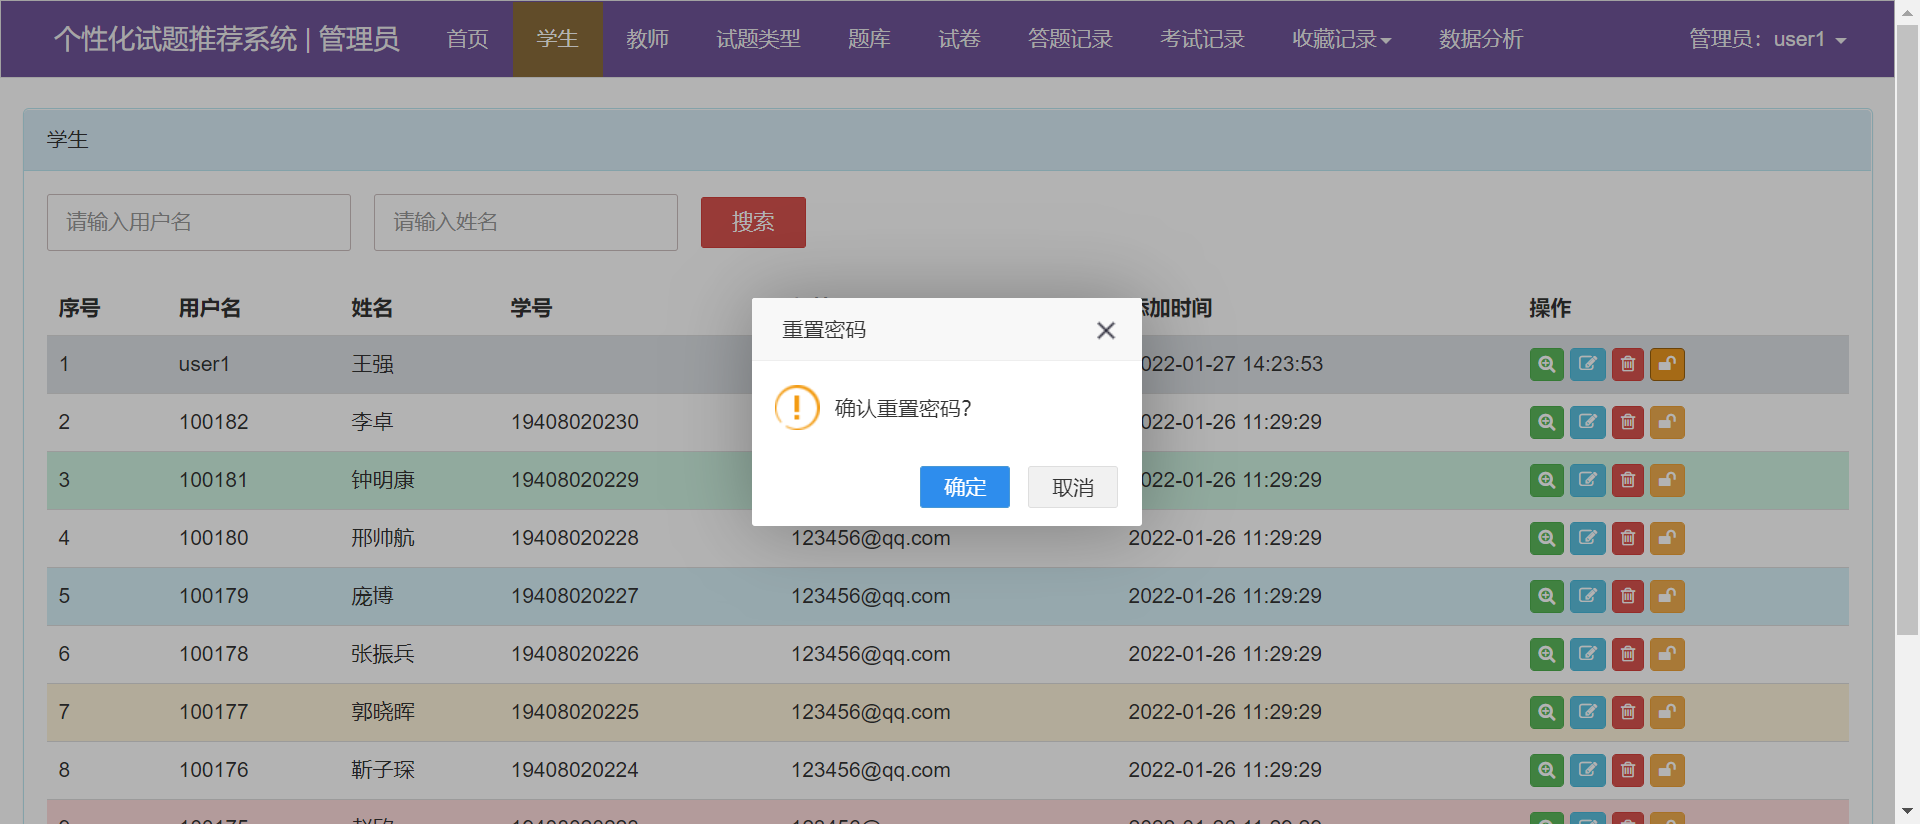
Task: Select student number 19408020227
Action: (x=575, y=596)
